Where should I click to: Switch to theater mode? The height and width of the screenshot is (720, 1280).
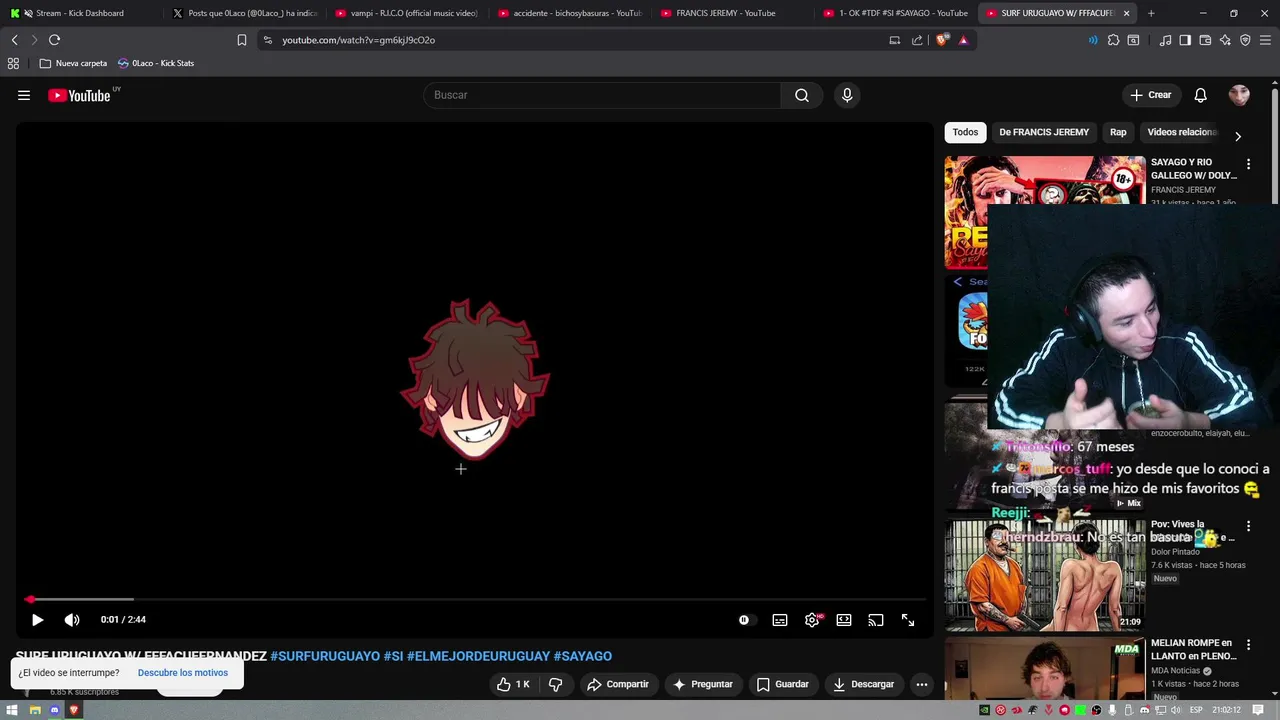(844, 620)
